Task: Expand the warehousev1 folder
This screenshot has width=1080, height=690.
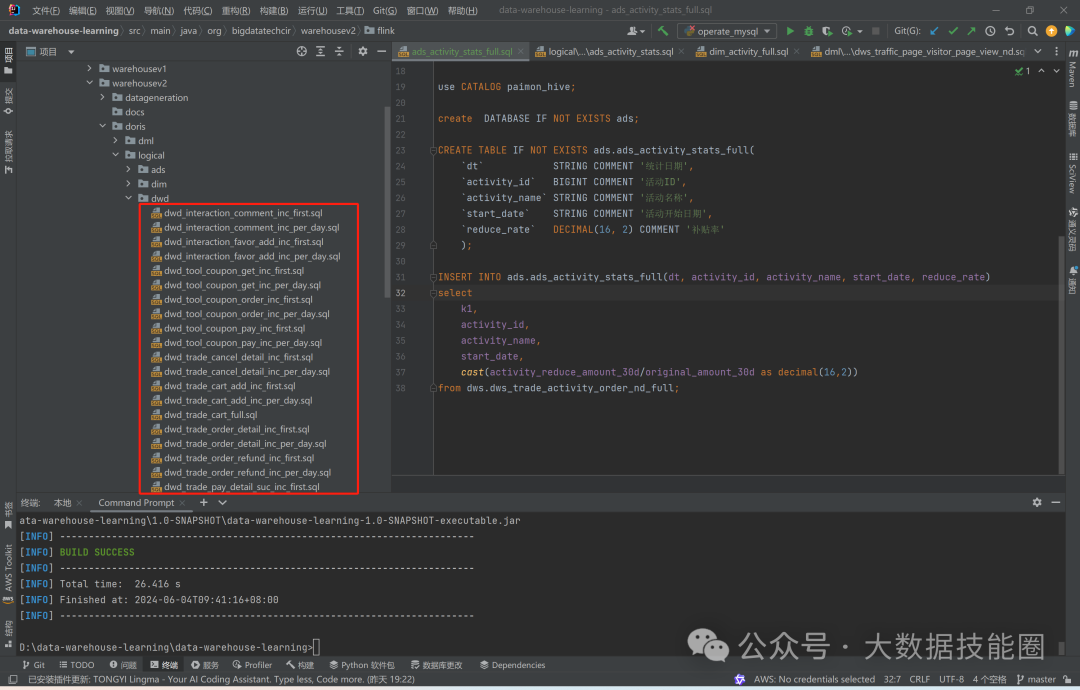Action: (x=89, y=69)
